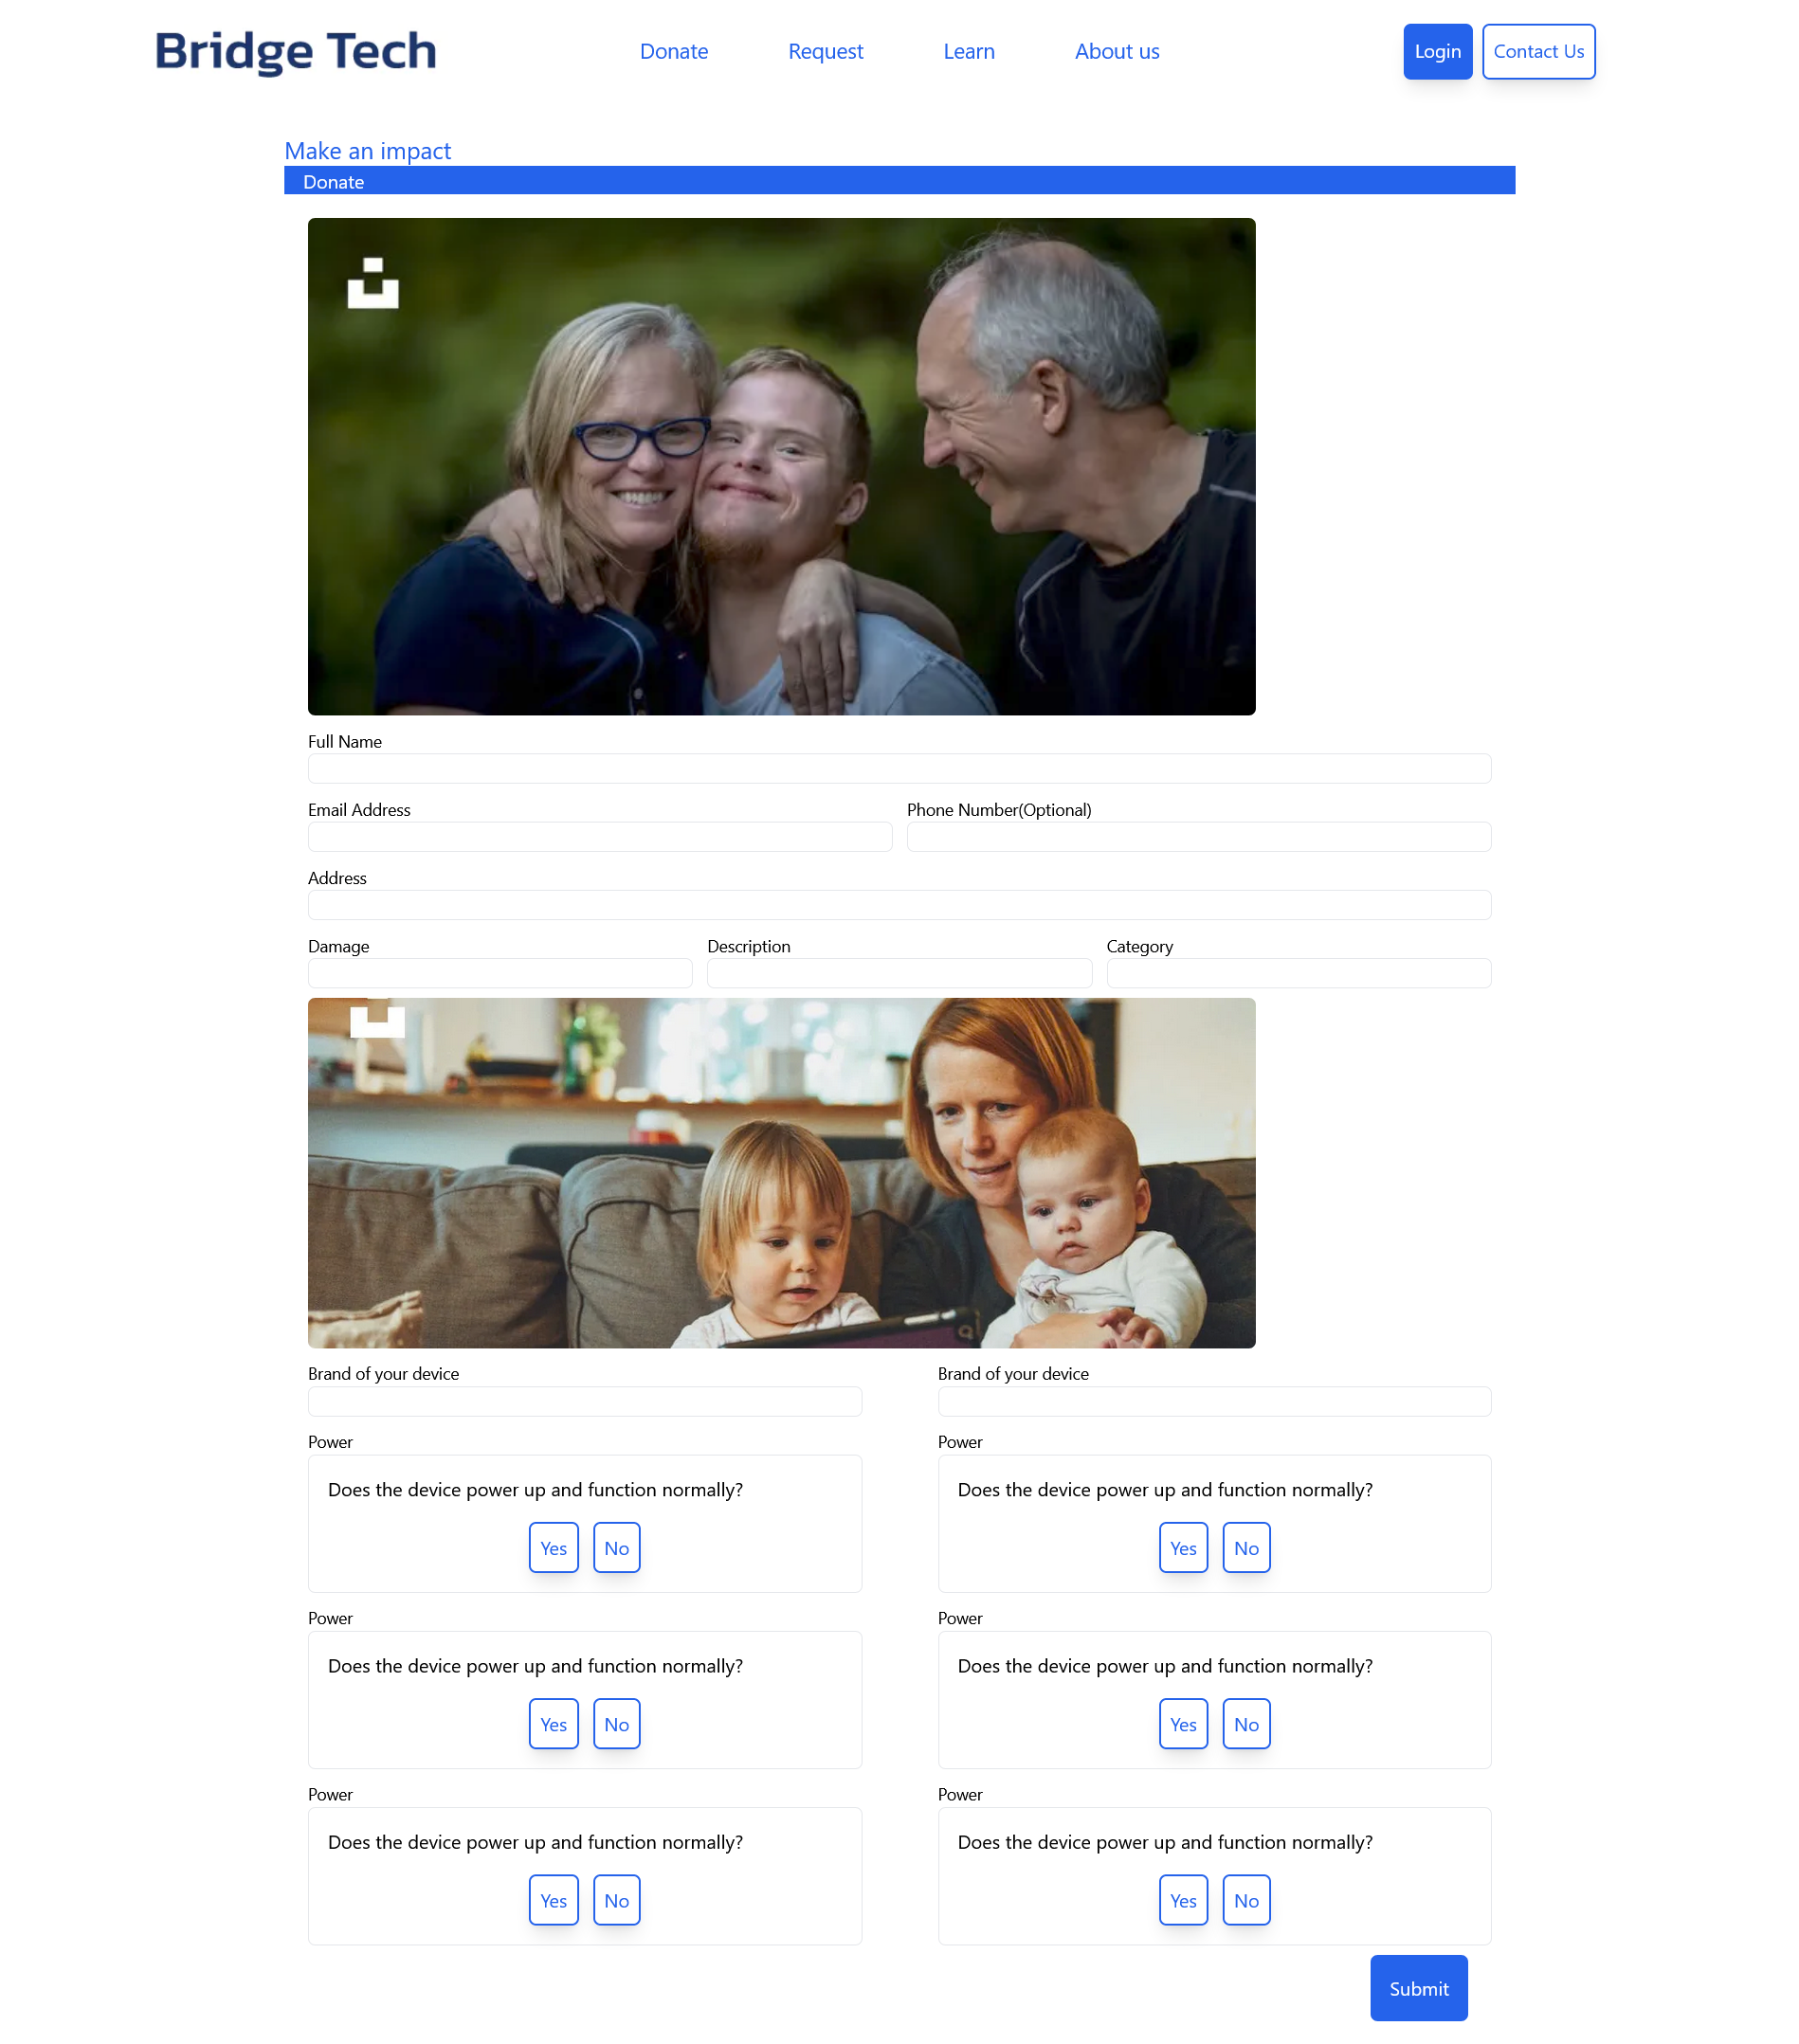Viewport: 1799px width, 2044px height.
Task: Open the Learn nav link
Action: pos(968,51)
